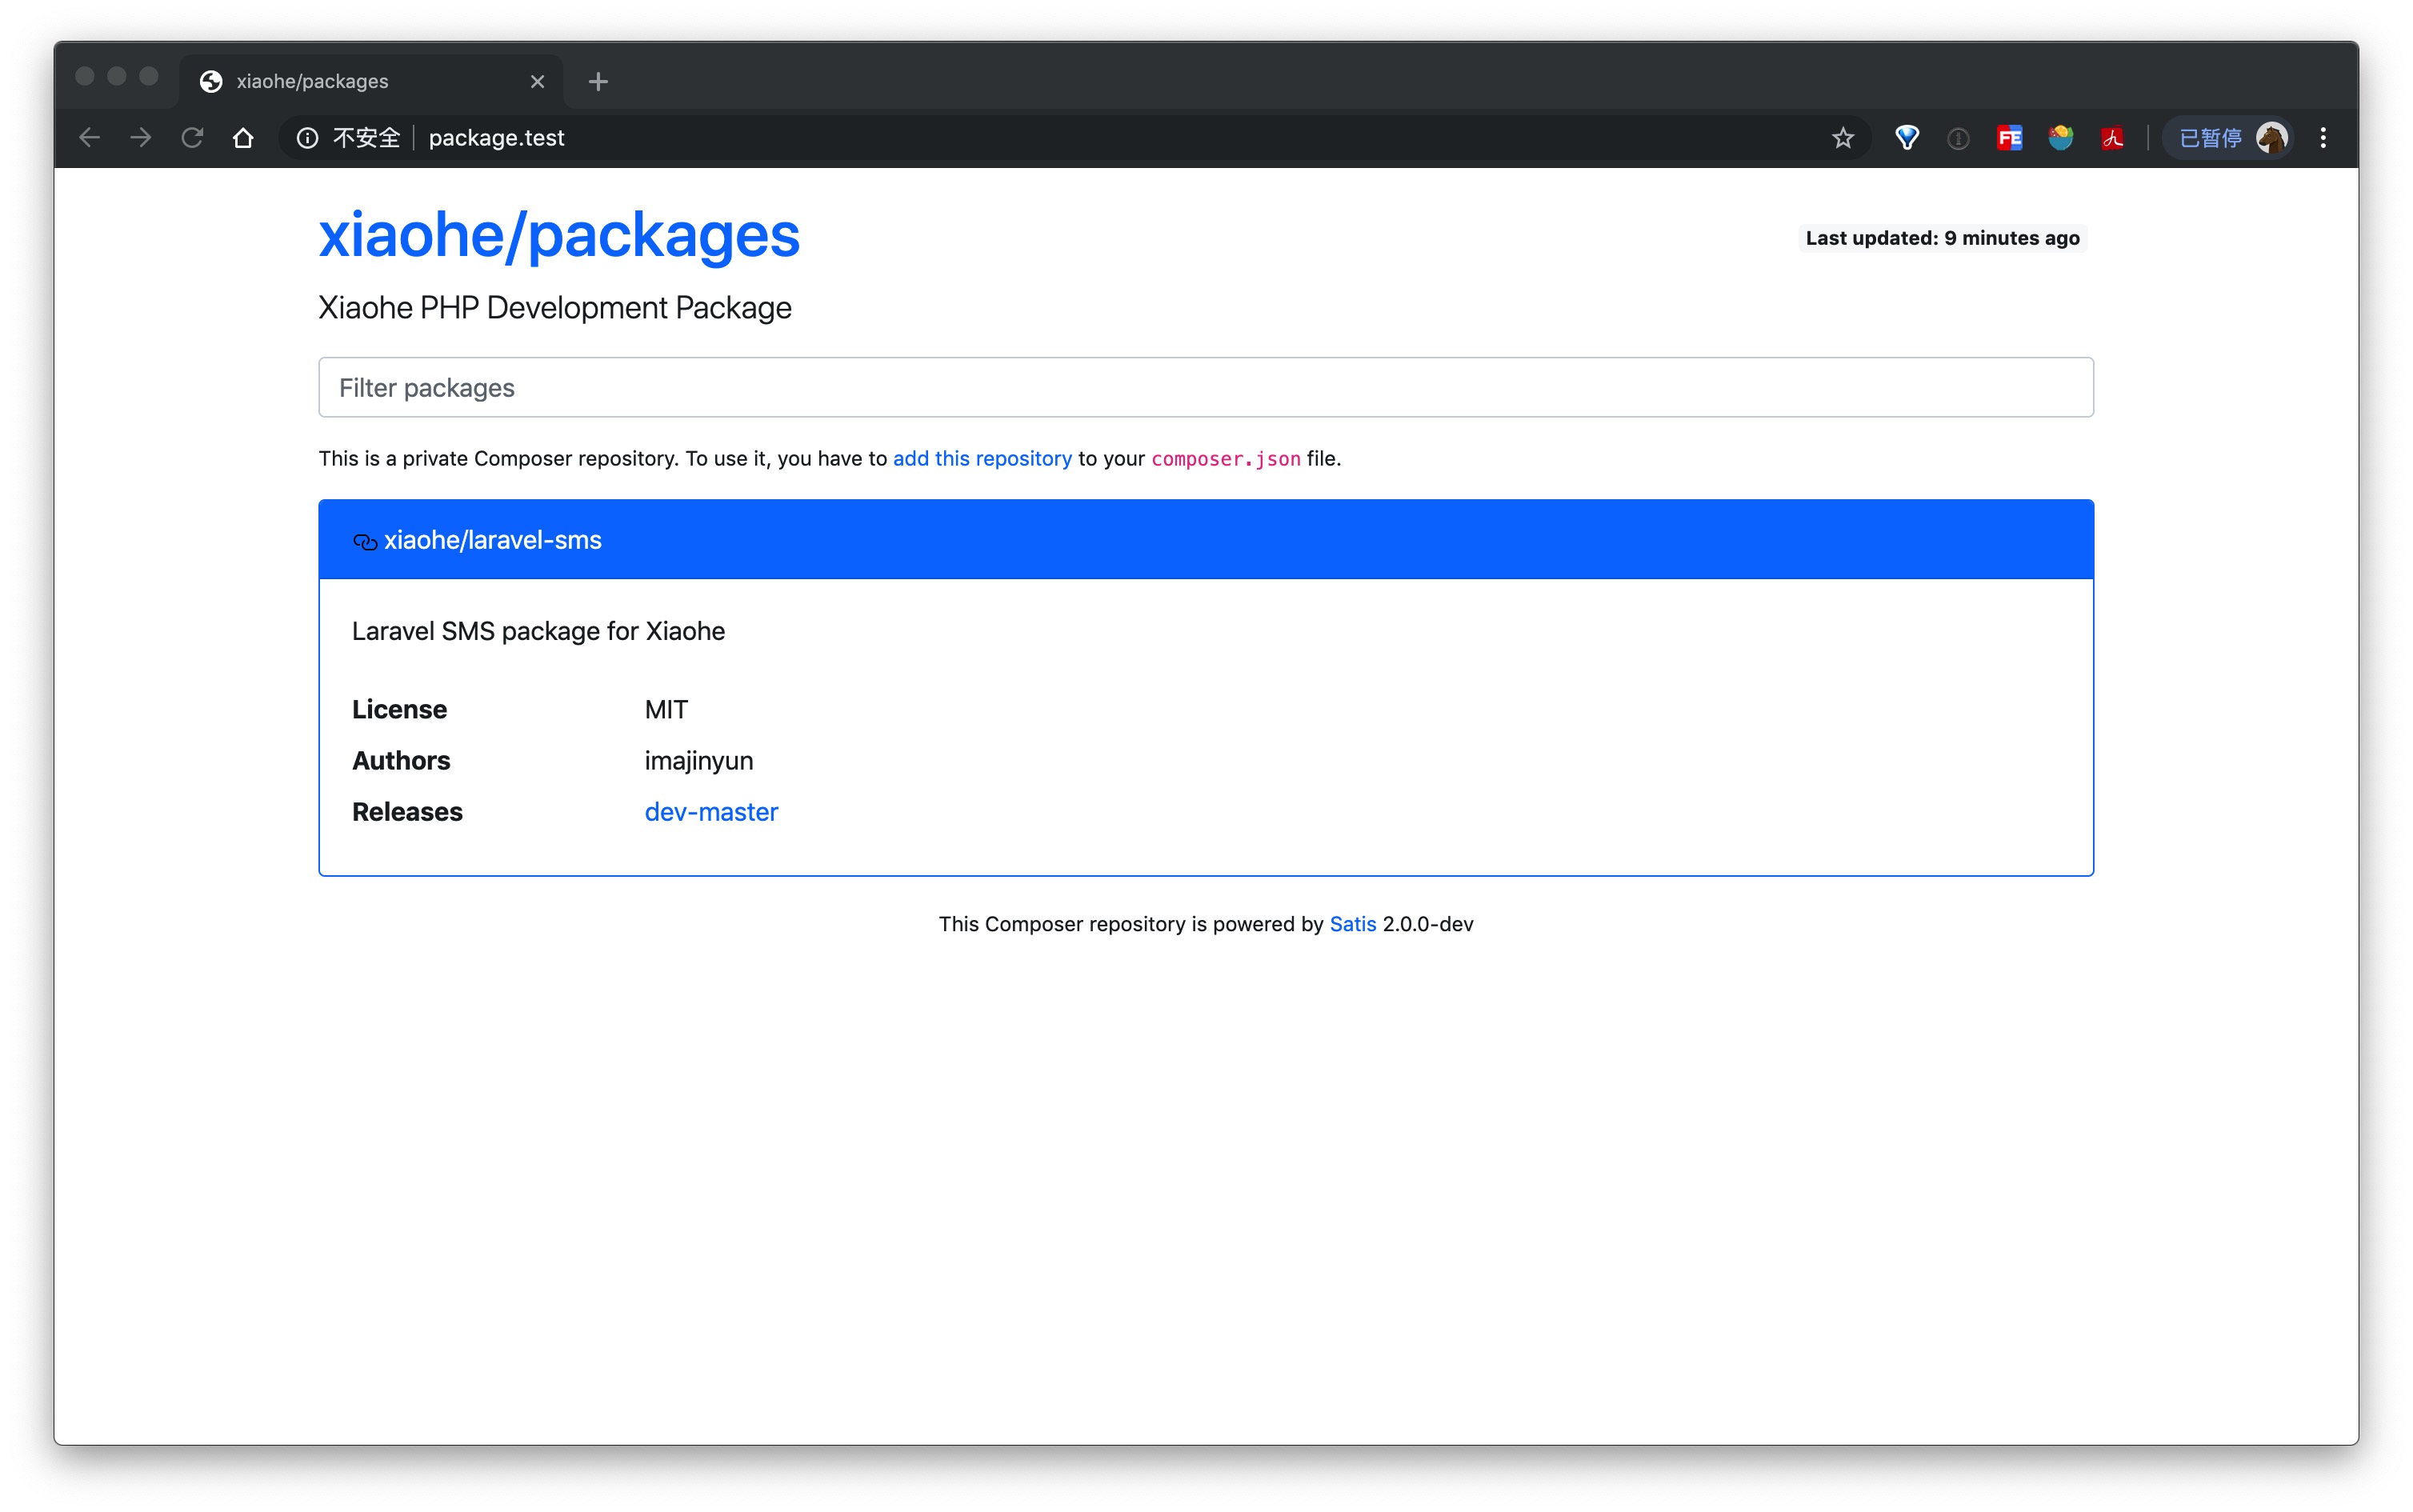Go to the browser home icon
2413x1512 pixels.
point(243,138)
